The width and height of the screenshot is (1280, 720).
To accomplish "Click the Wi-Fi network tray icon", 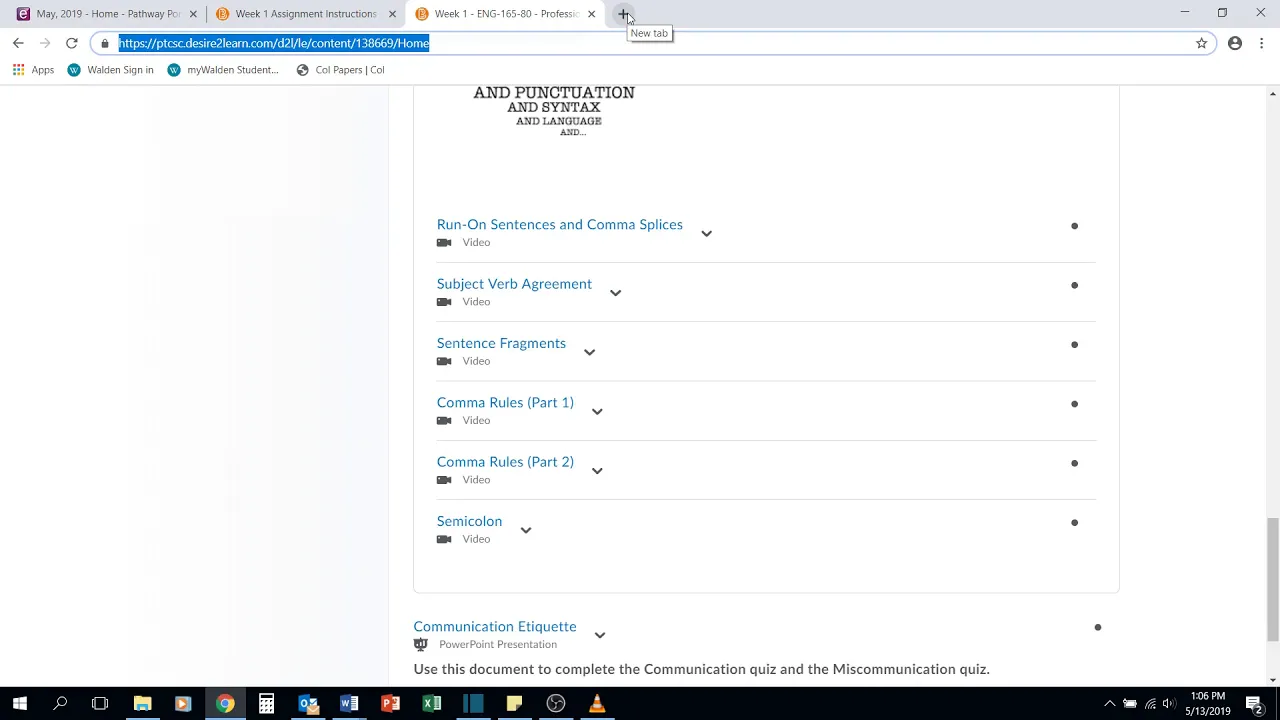I will point(1150,704).
